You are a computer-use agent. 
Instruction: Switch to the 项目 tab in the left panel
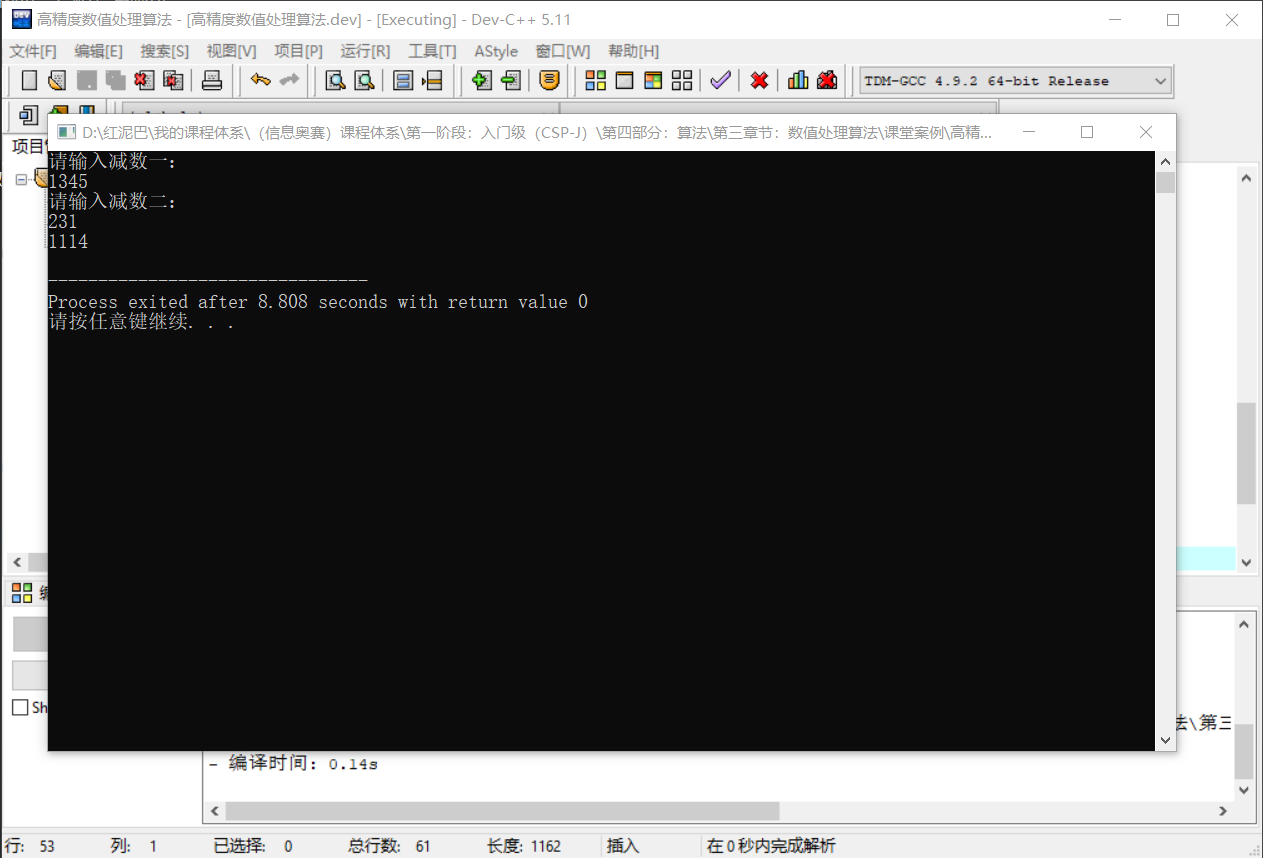click(x=28, y=147)
